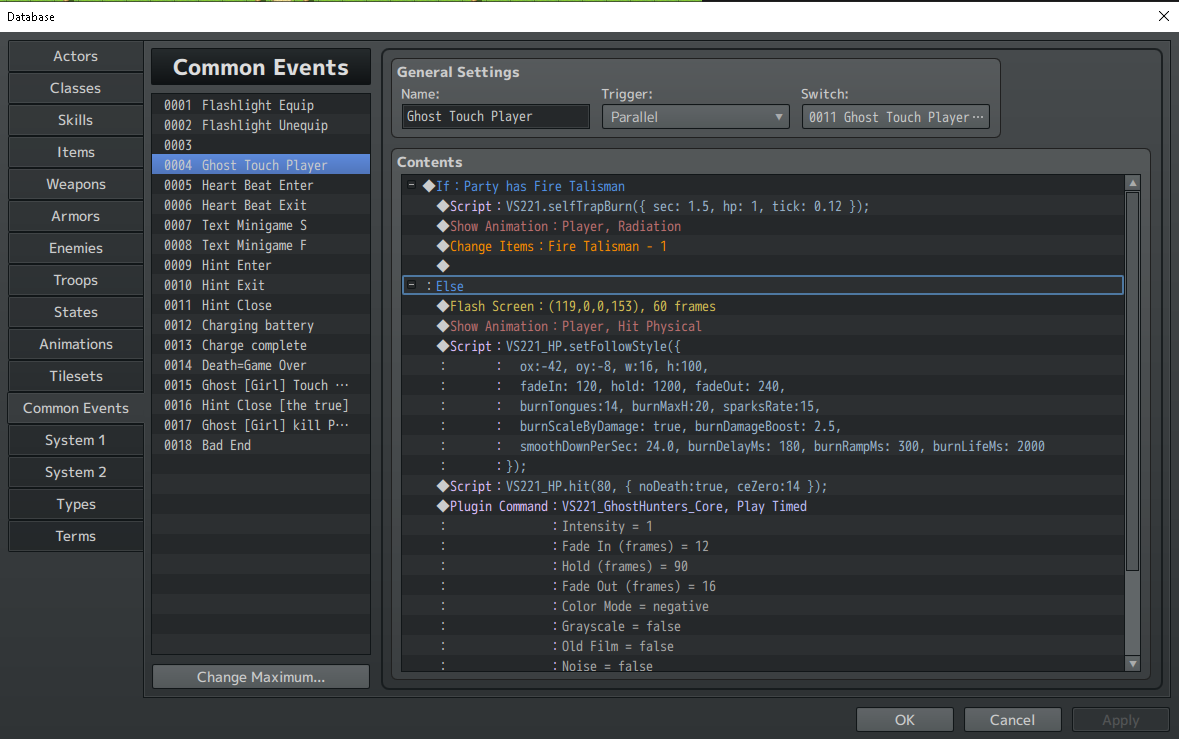This screenshot has height=739, width=1179.
Task: Click the Change Maximum button
Action: 261,677
